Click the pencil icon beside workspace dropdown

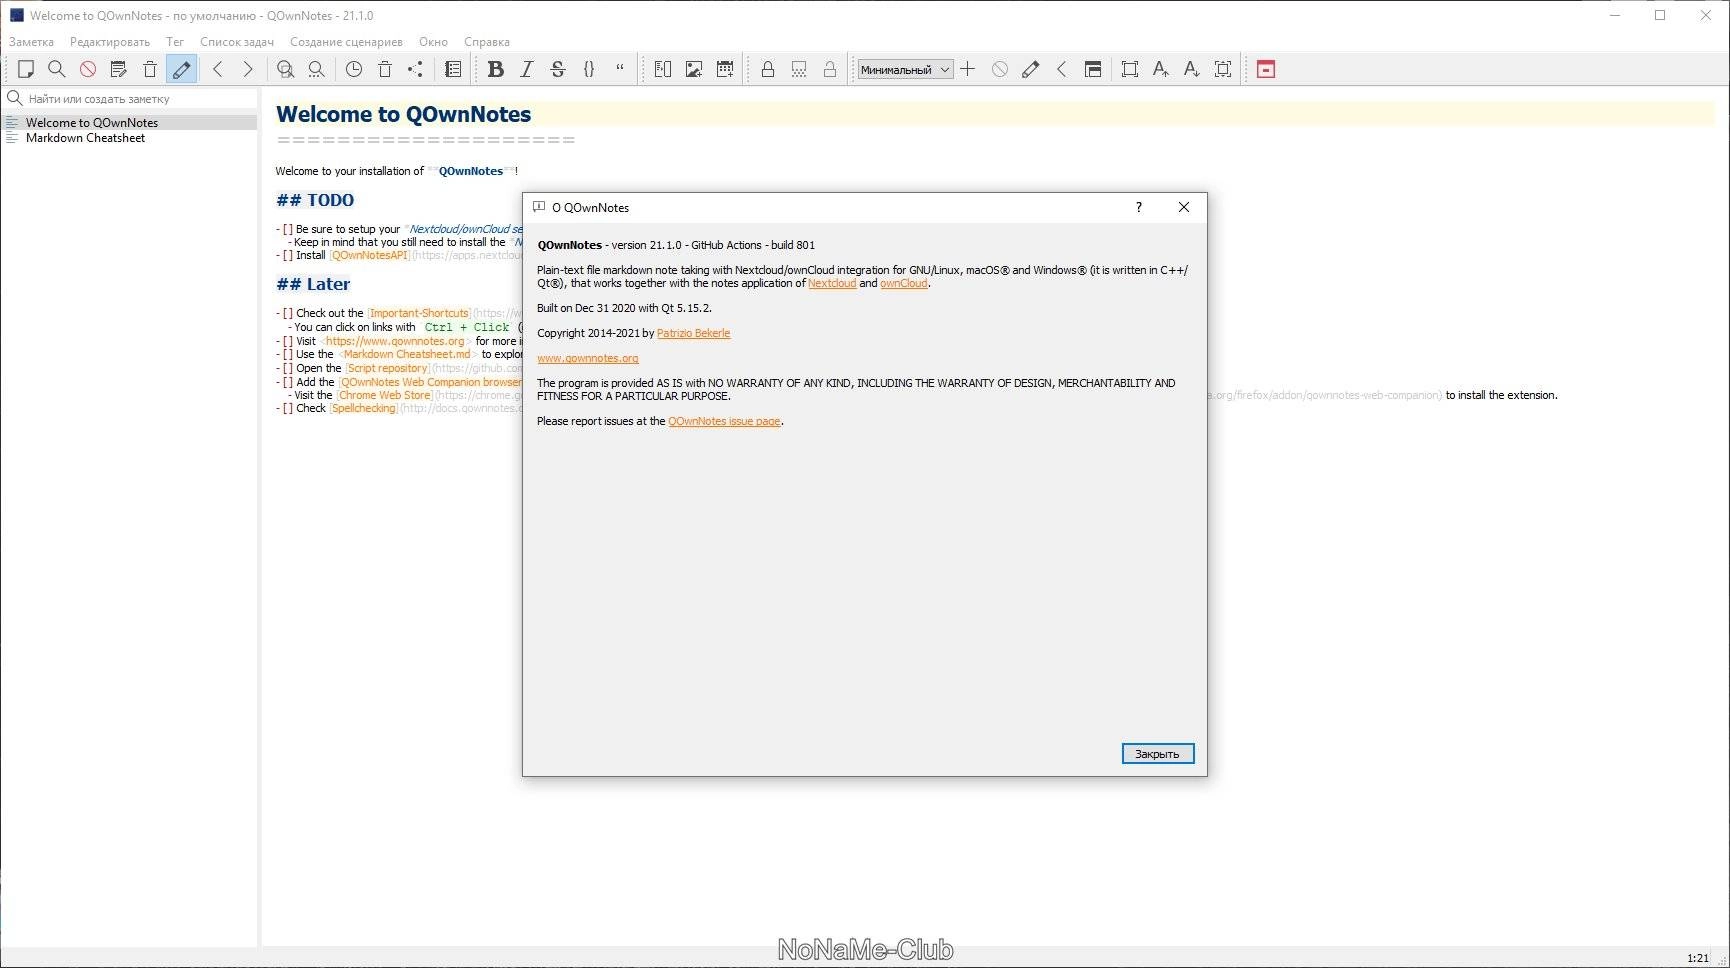coord(1030,69)
